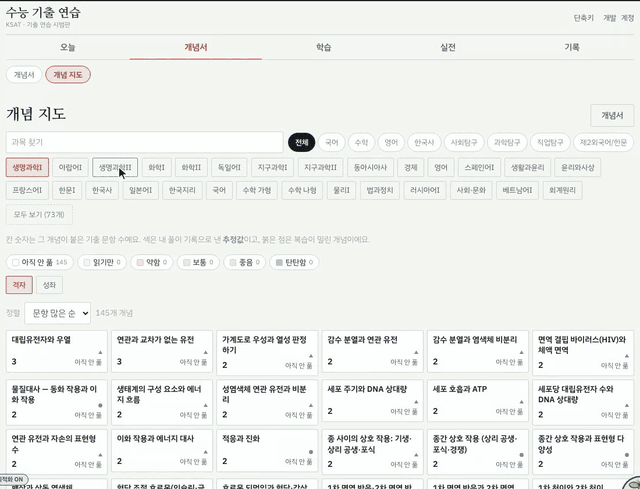Select the 프랑스어I subject chip

(x=27, y=190)
